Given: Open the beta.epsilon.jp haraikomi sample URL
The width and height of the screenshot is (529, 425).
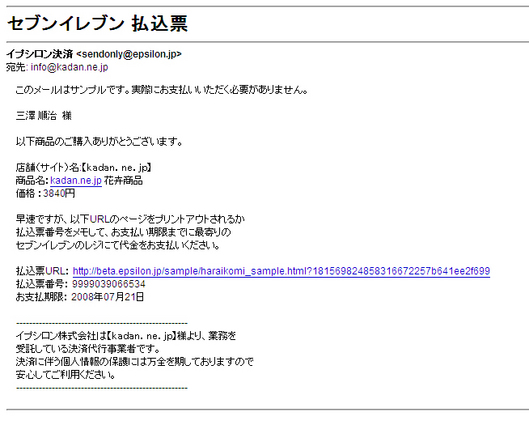Looking at the screenshot, I should (281, 271).
